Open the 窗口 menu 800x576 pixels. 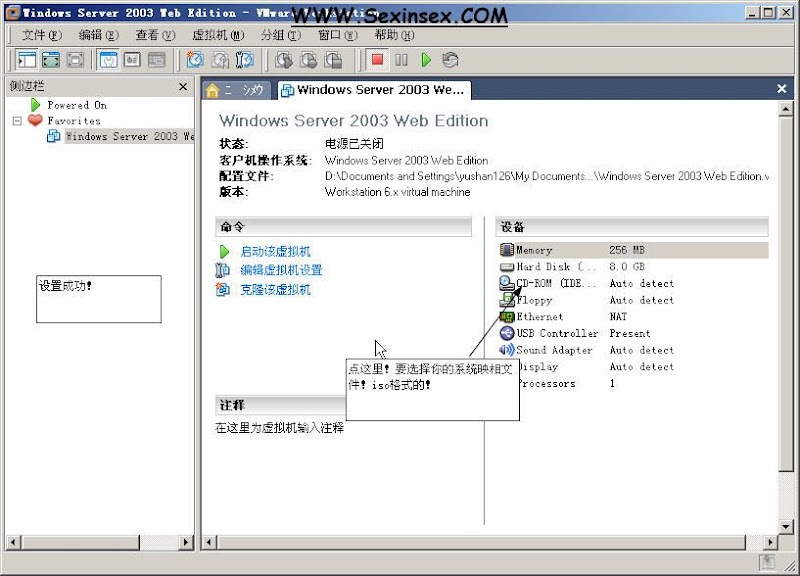click(x=337, y=35)
